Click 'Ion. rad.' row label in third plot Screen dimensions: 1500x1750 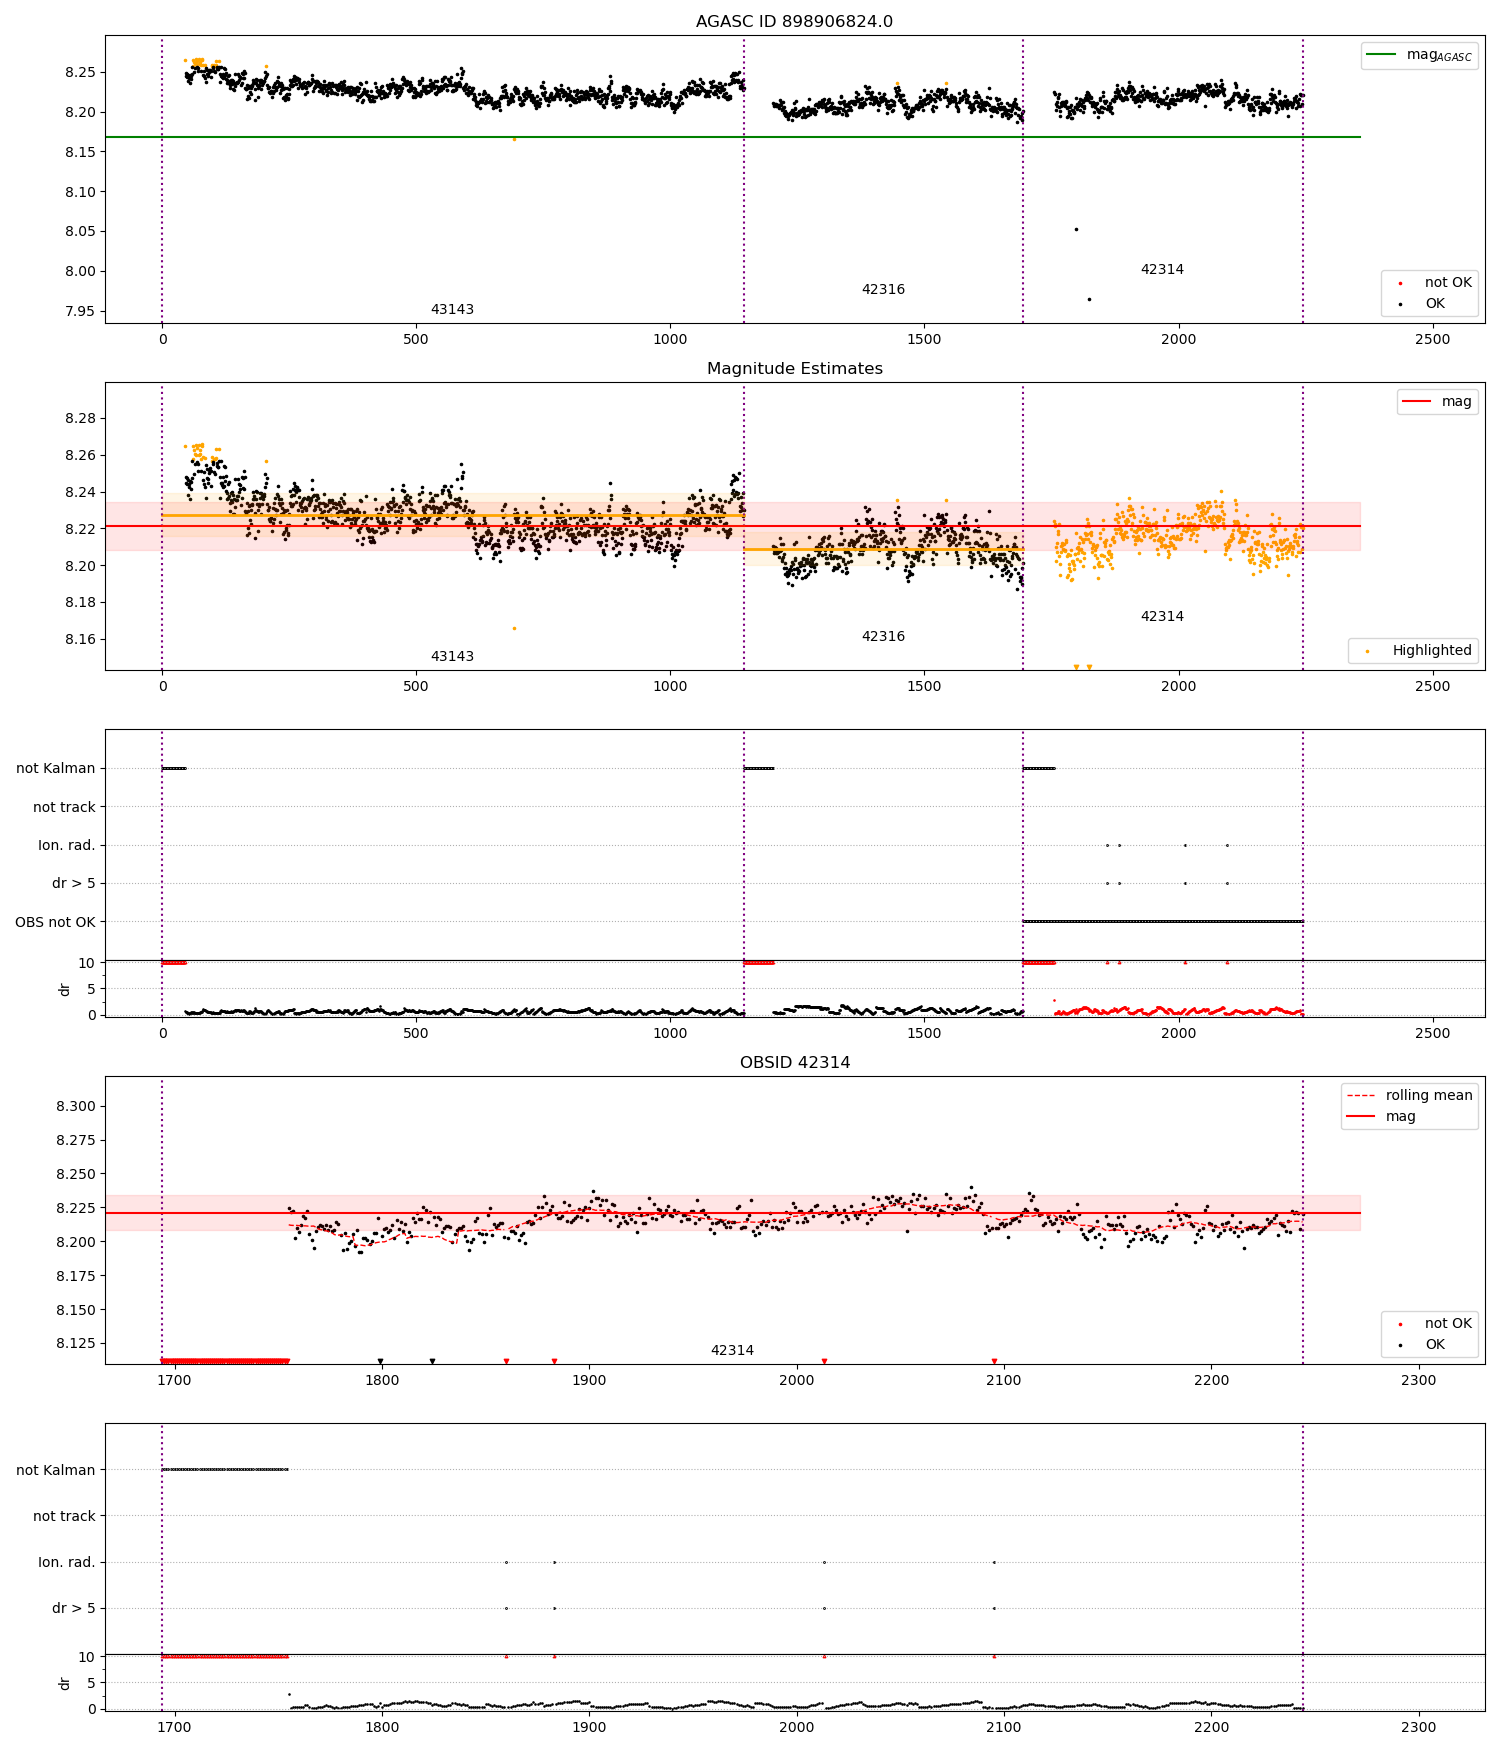click(66, 846)
